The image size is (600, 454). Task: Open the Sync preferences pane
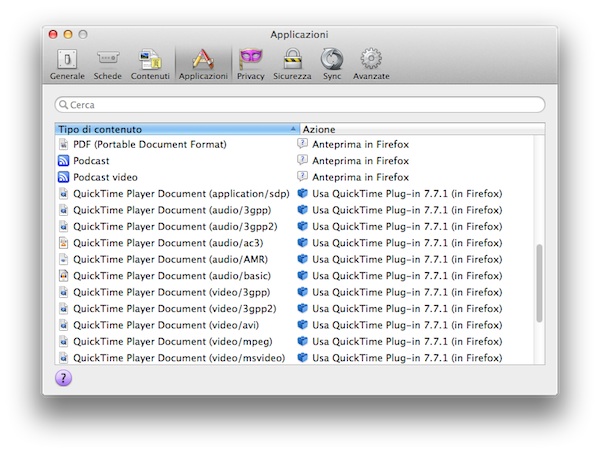click(332, 64)
